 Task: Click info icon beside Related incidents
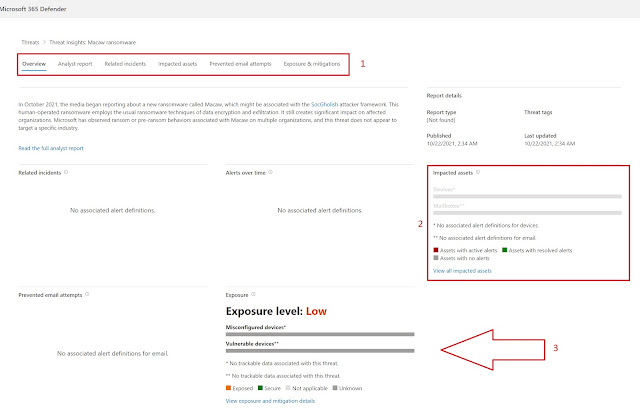[66, 172]
